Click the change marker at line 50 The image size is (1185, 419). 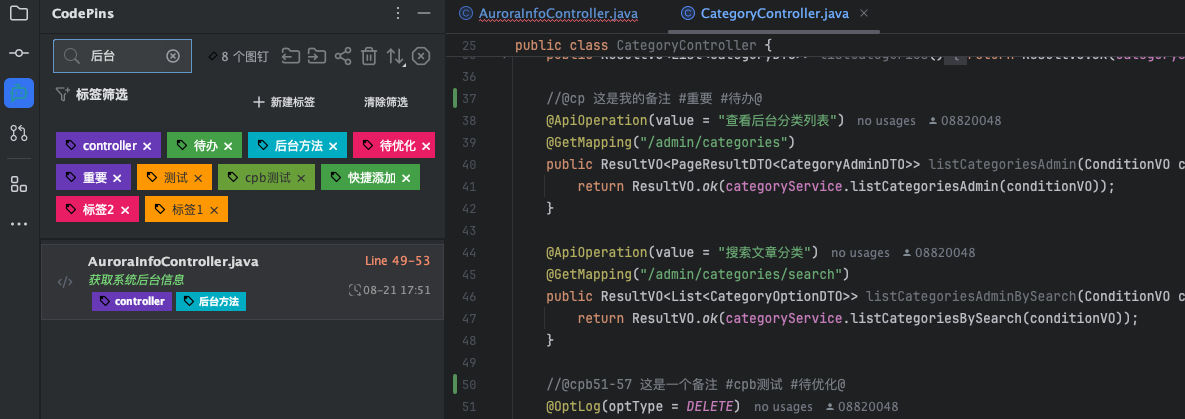454,383
